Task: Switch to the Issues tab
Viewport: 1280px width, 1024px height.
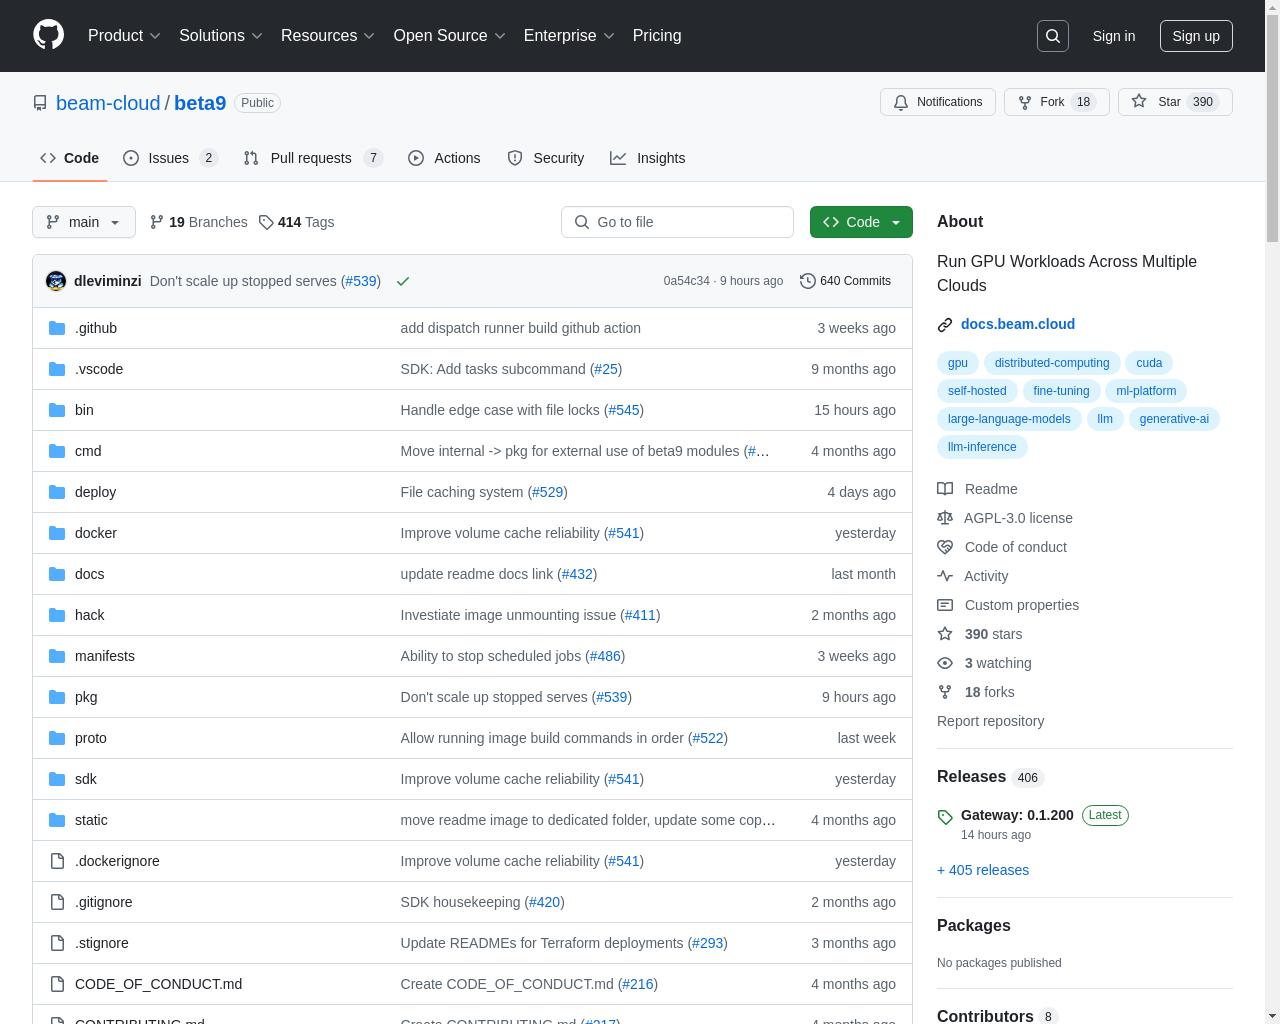Action: tap(170, 158)
